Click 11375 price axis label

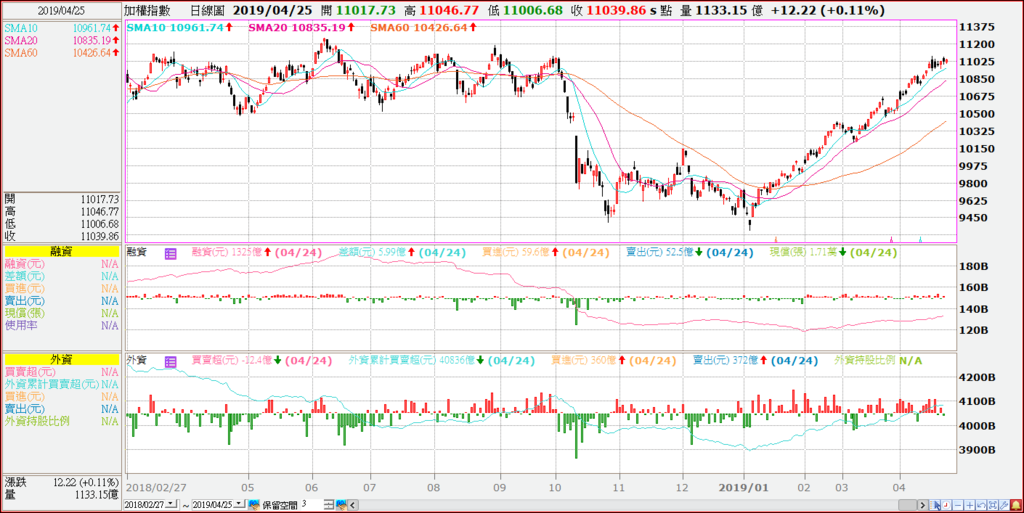(976, 27)
